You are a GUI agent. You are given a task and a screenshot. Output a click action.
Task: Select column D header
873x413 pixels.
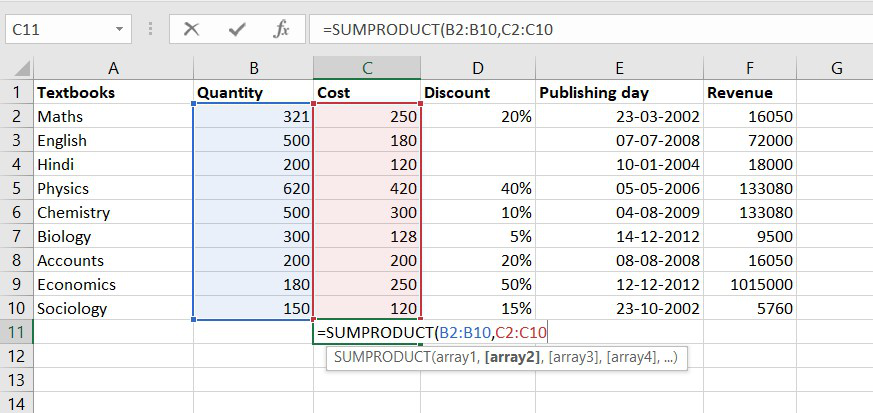click(x=478, y=68)
